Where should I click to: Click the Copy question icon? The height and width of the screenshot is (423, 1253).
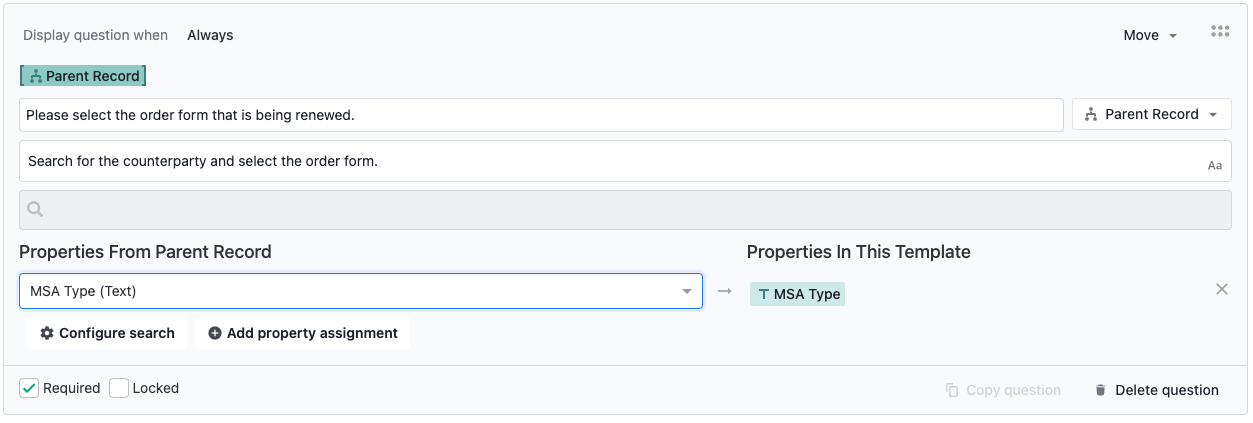click(952, 390)
